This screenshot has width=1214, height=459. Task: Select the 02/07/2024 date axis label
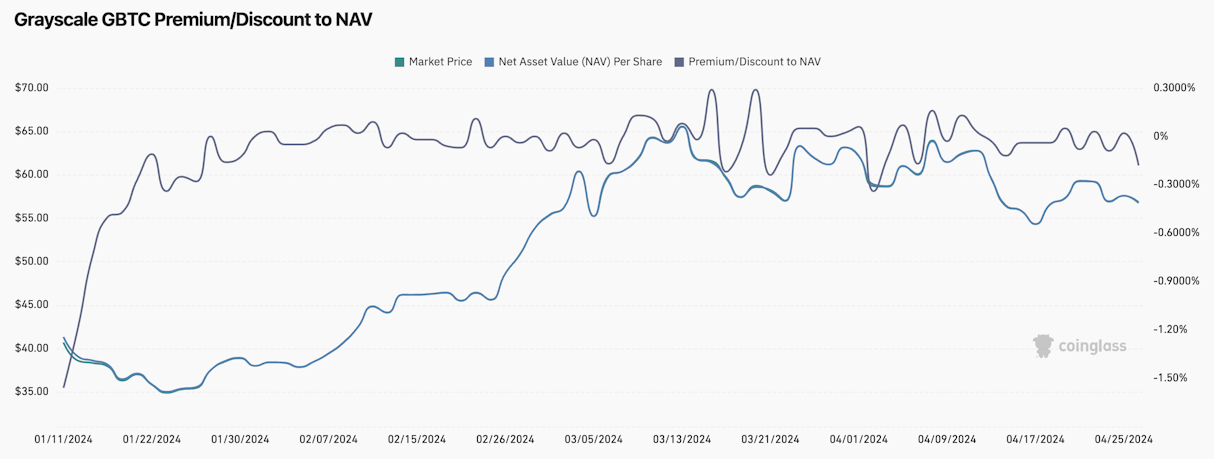click(x=328, y=439)
